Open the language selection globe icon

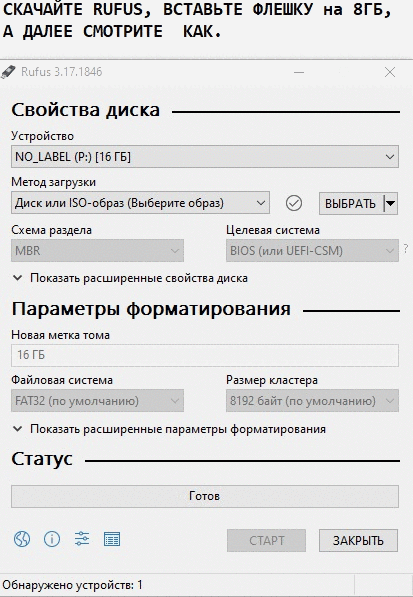(22, 539)
